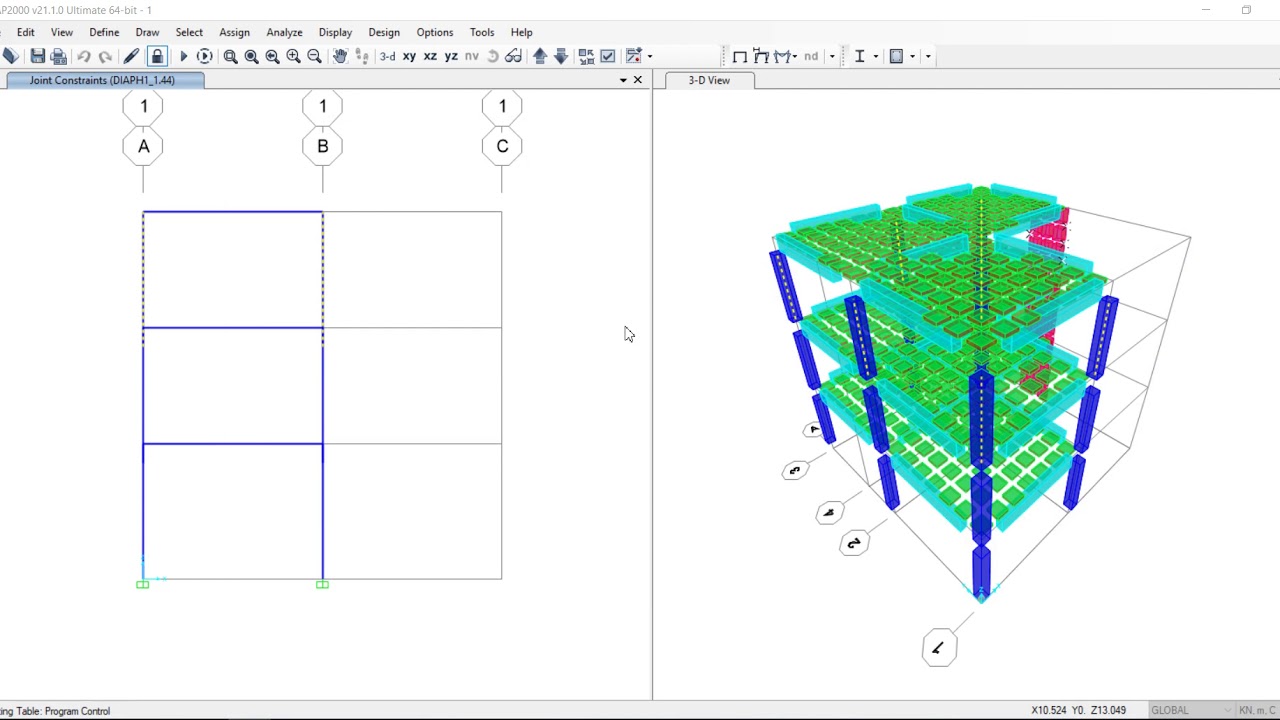Click the perspective toggle glasses icon
Image resolution: width=1280 pixels, height=720 pixels.
click(513, 56)
